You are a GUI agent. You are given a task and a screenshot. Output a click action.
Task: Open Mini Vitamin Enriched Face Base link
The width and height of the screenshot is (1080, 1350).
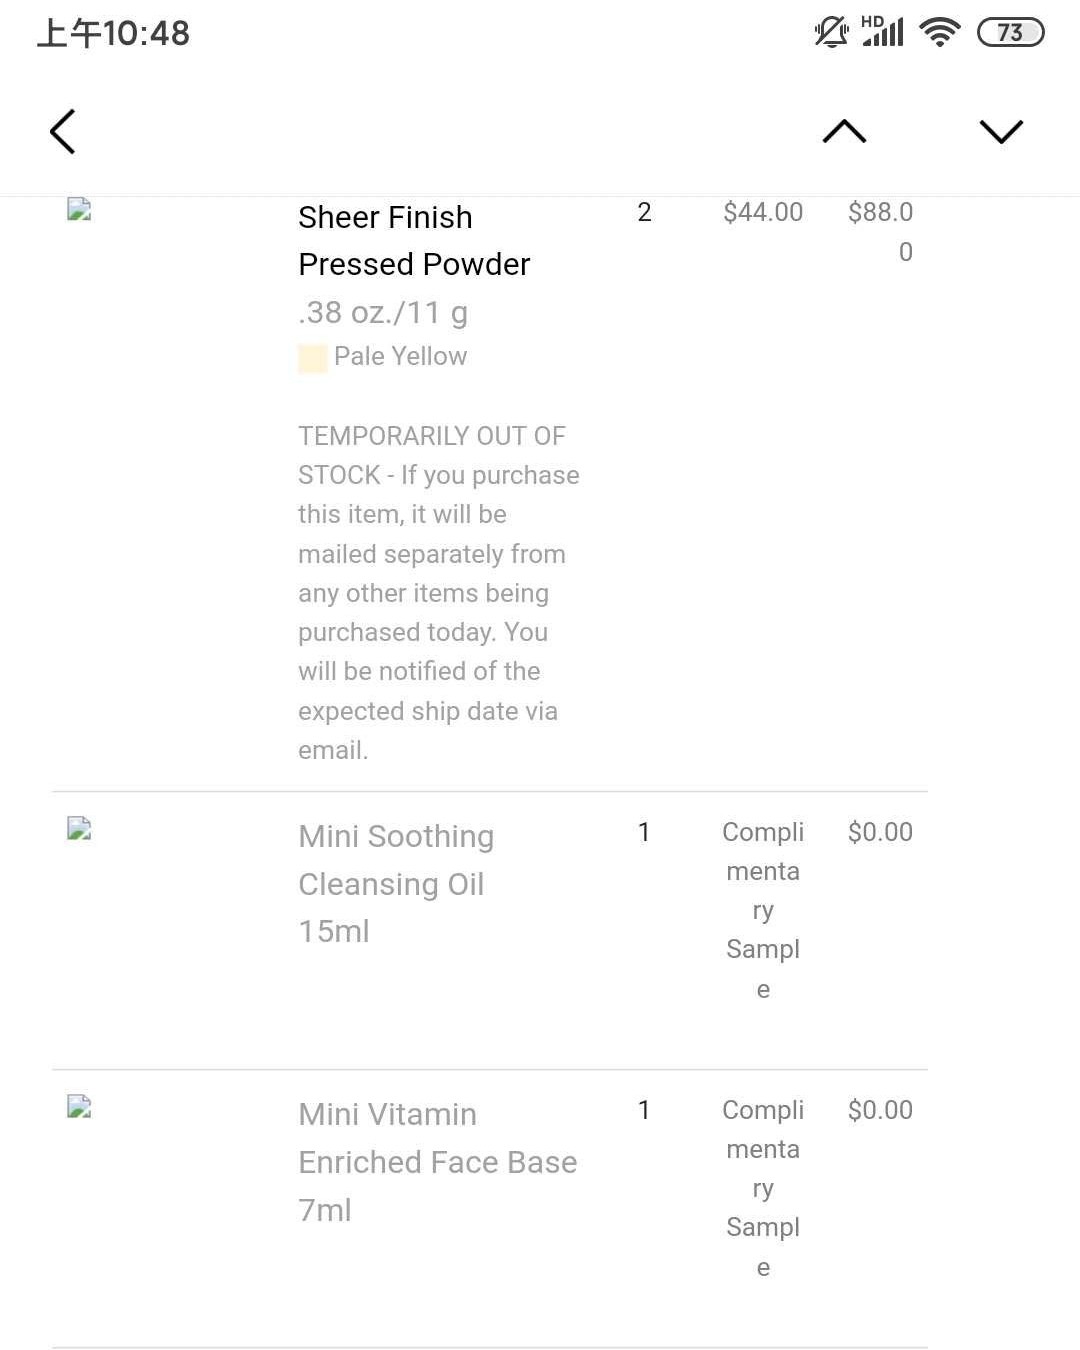(438, 1138)
